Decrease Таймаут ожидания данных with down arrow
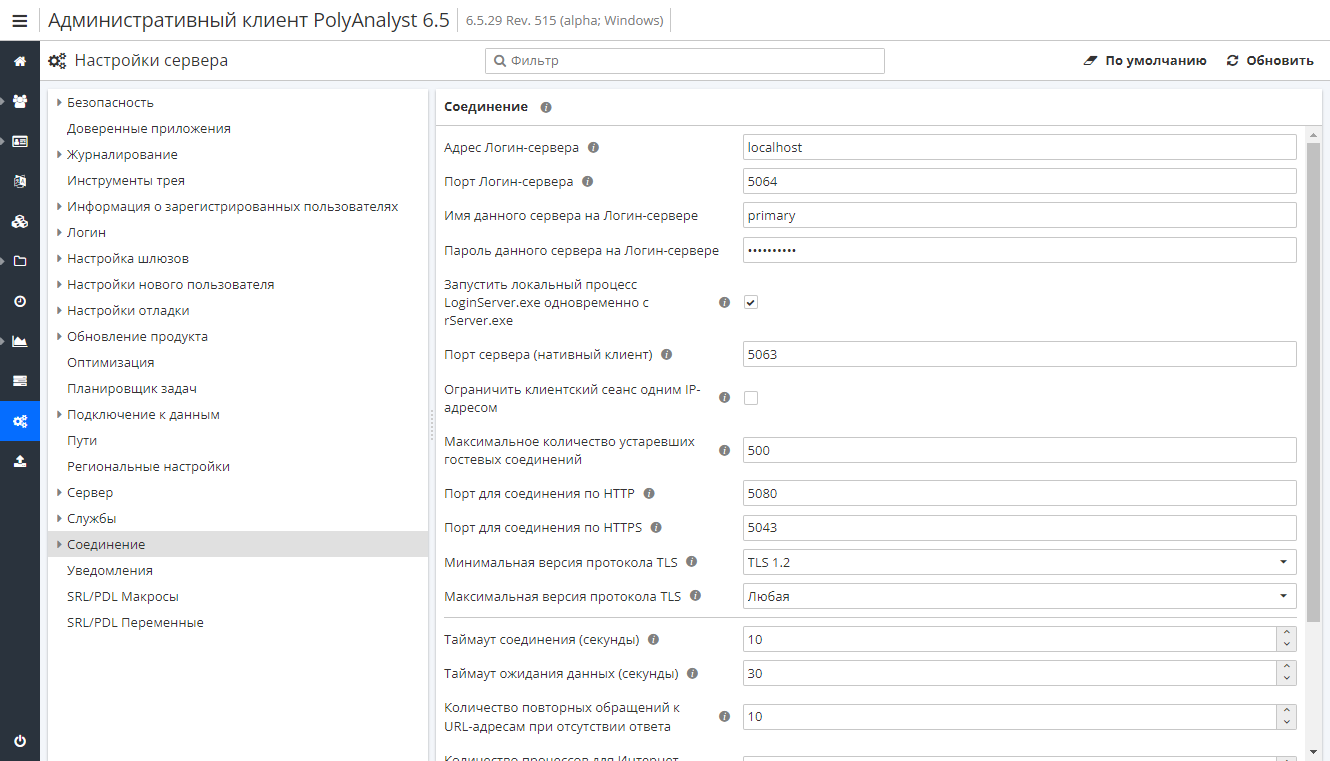 1286,680
